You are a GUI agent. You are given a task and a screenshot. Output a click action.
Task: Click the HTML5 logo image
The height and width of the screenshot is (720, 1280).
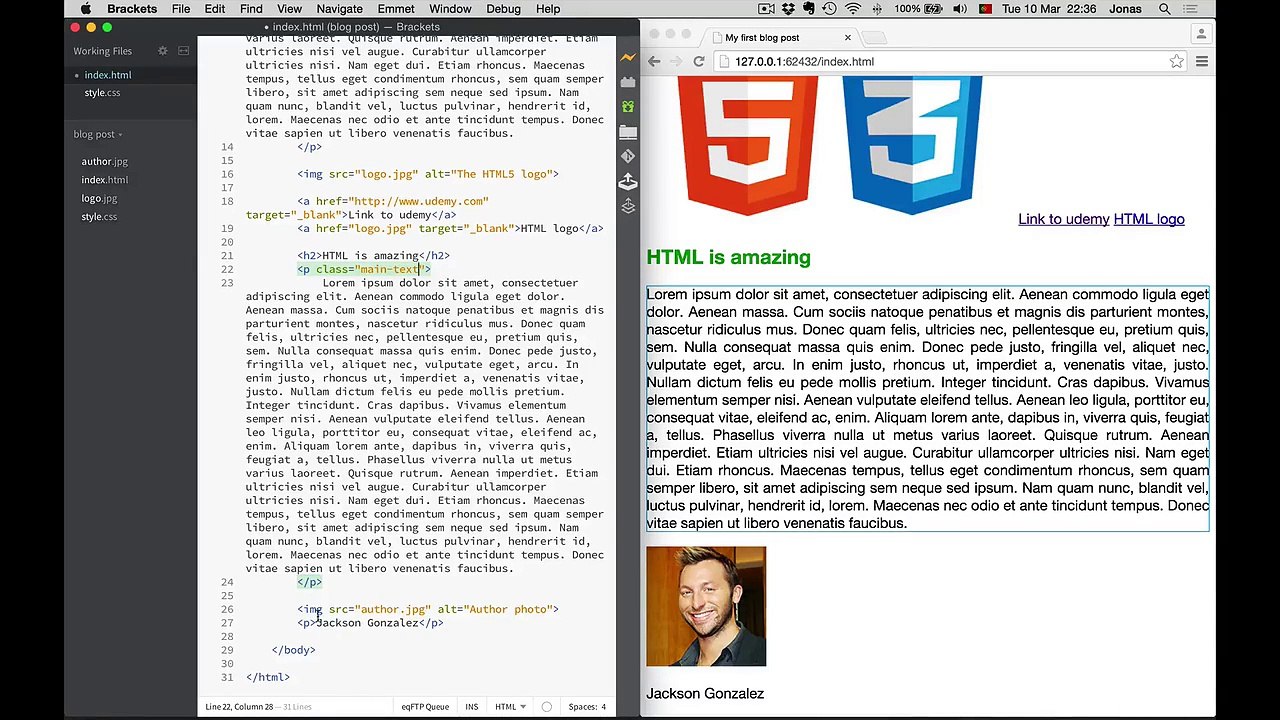pyautogui.click(x=747, y=146)
